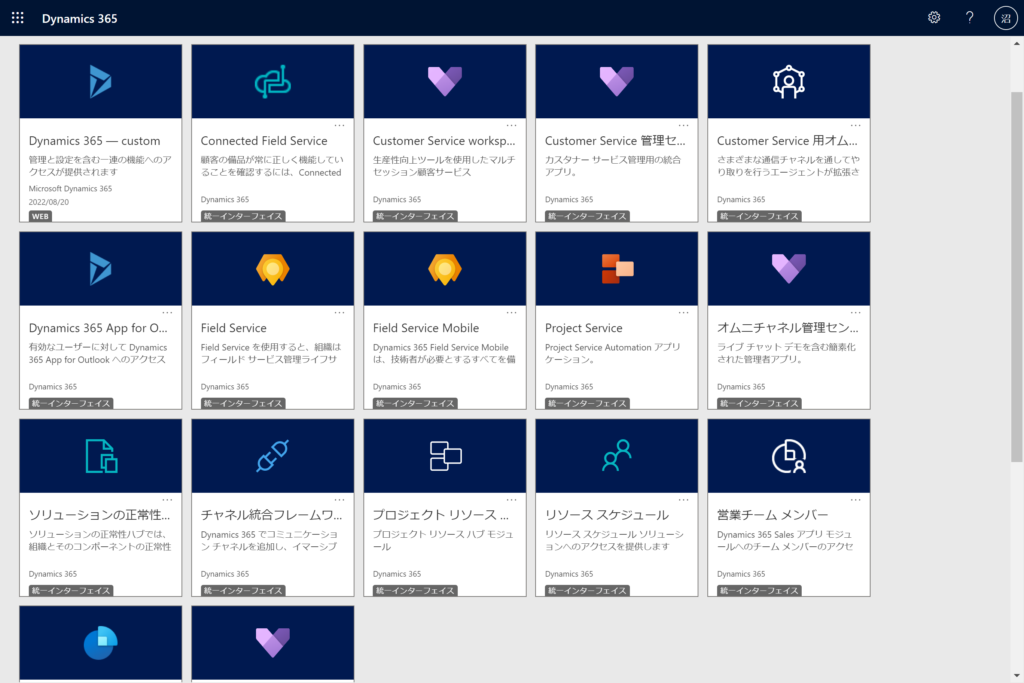Click the Field Service tile icon
1024x683 pixels.
point(272,268)
